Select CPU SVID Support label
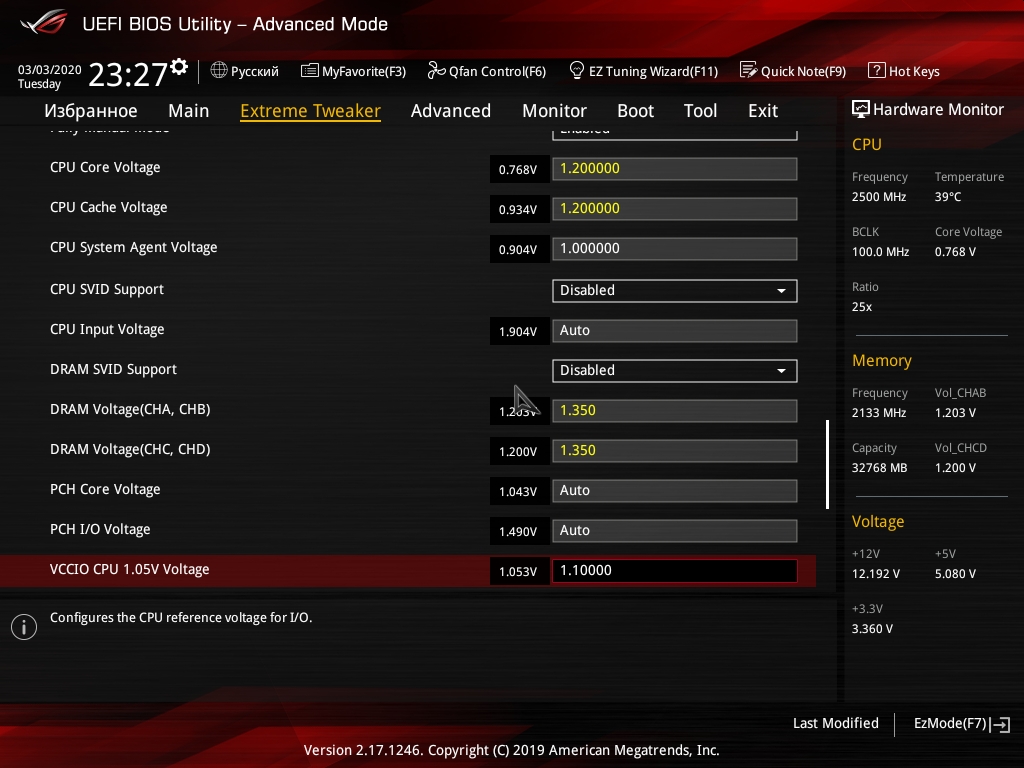The image size is (1024, 768). (106, 289)
